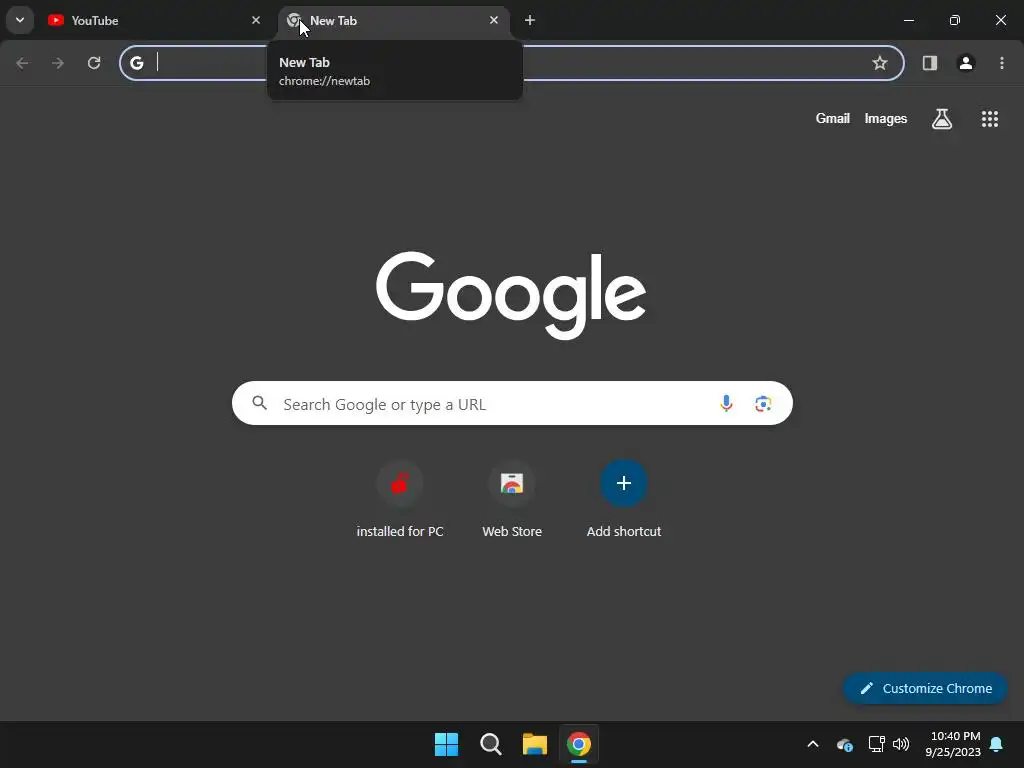Reload the current page
Image resolution: width=1024 pixels, height=768 pixels.
[94, 63]
